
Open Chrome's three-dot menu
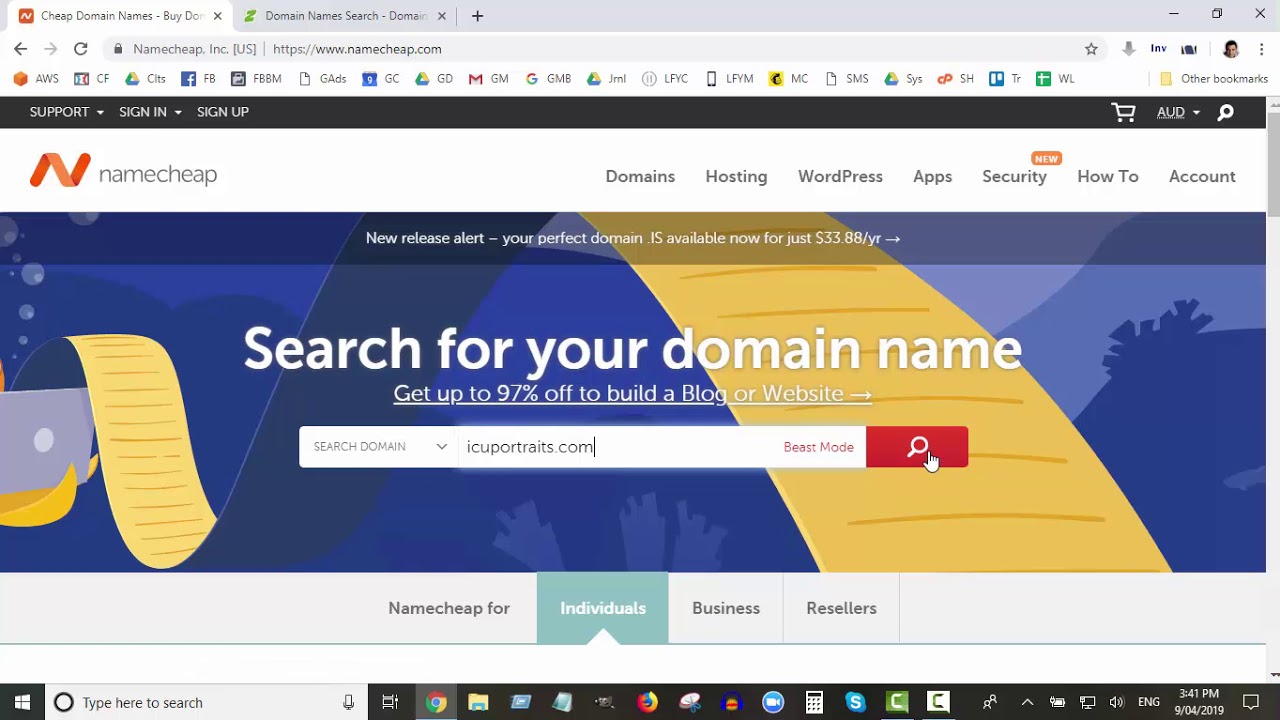coord(1262,49)
